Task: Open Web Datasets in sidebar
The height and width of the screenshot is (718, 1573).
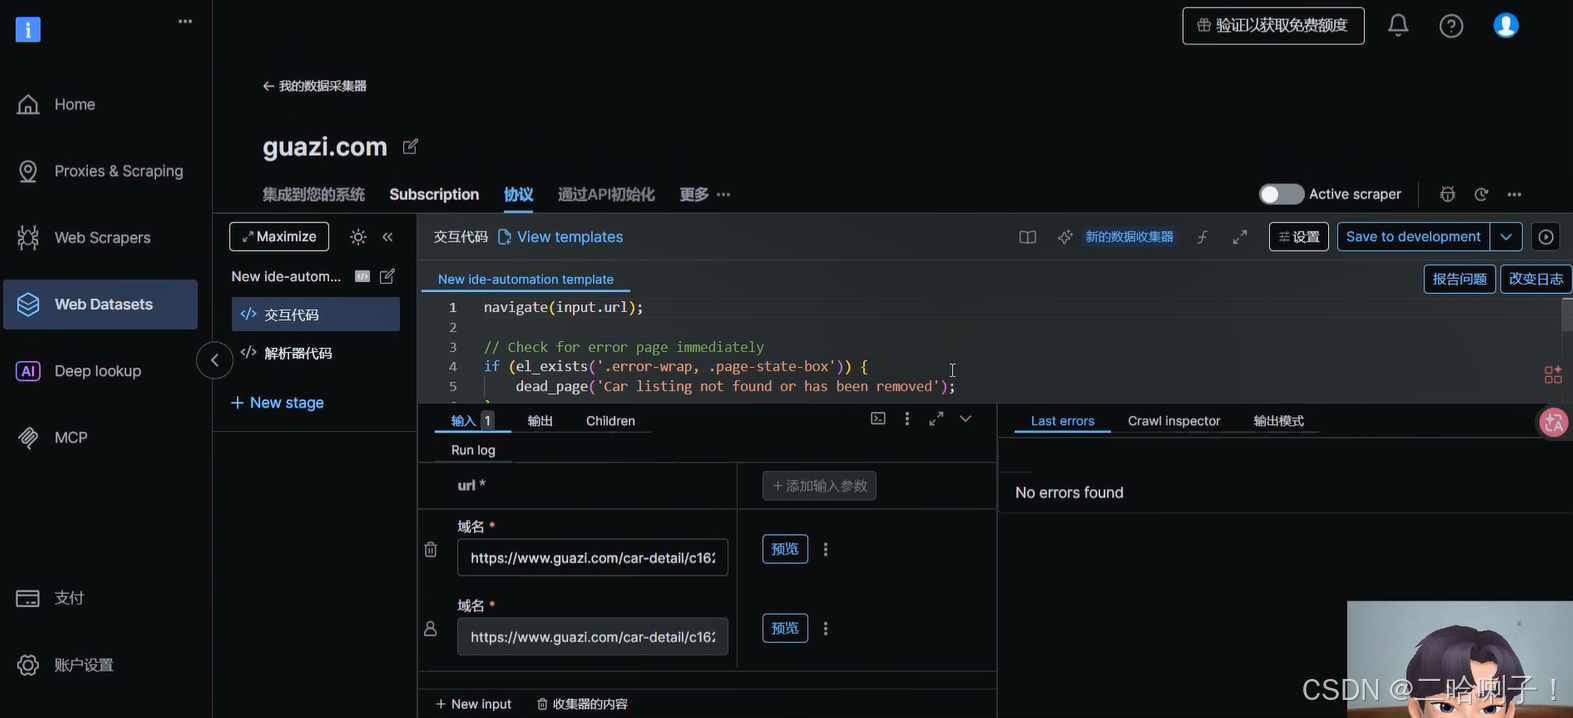Action: [x=100, y=304]
